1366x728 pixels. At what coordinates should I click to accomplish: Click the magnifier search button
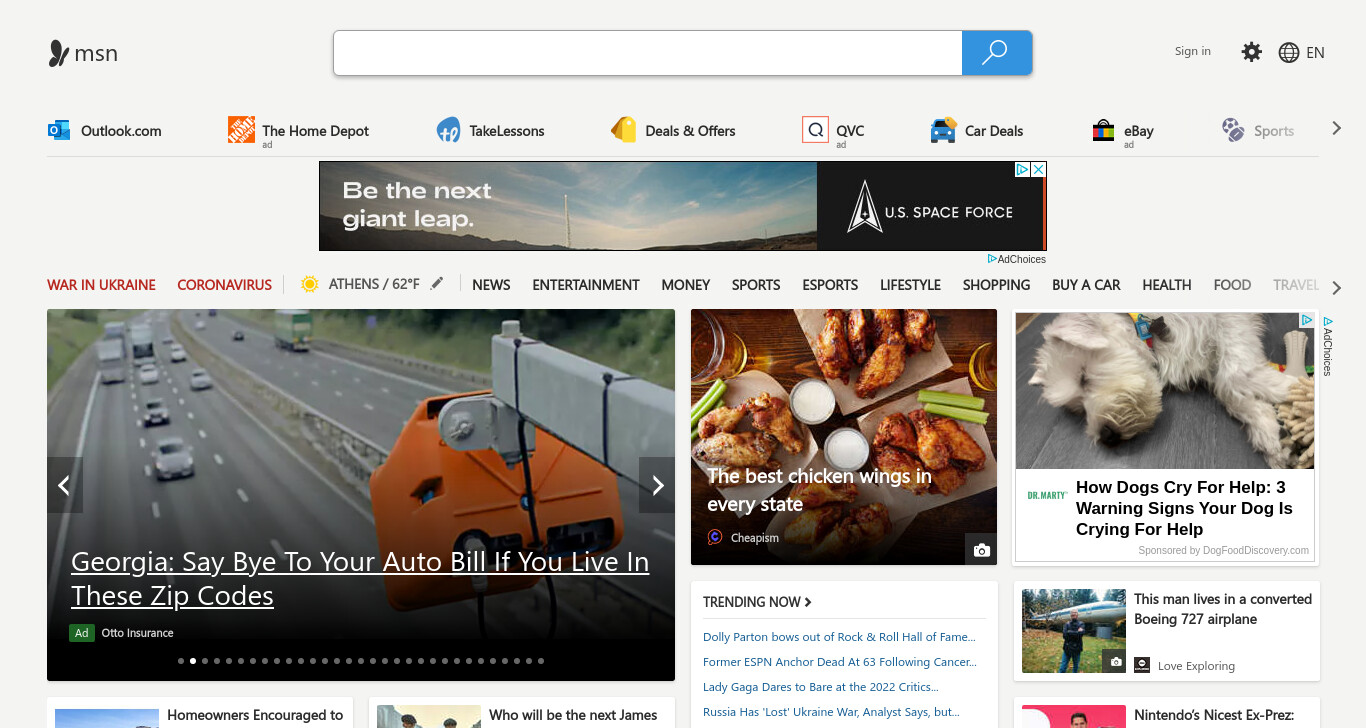996,53
